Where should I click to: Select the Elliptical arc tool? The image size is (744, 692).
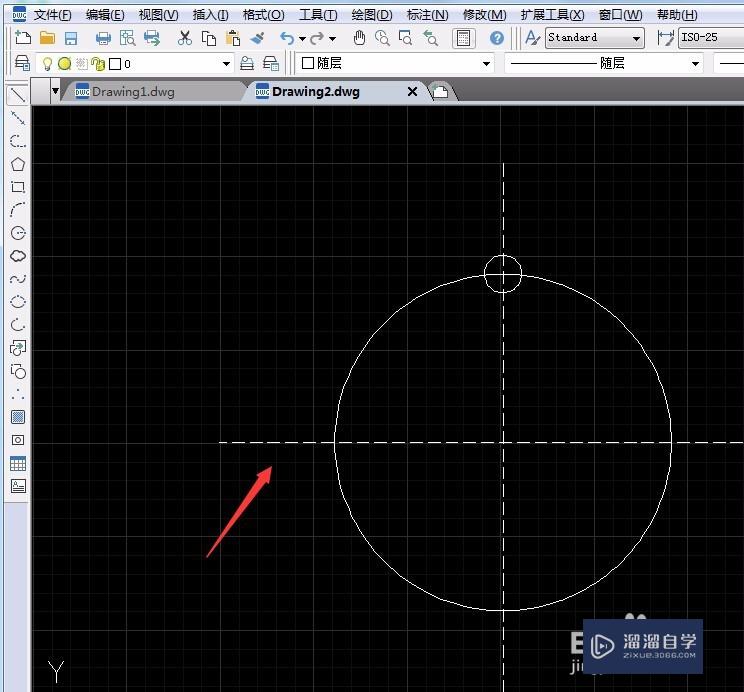18,325
